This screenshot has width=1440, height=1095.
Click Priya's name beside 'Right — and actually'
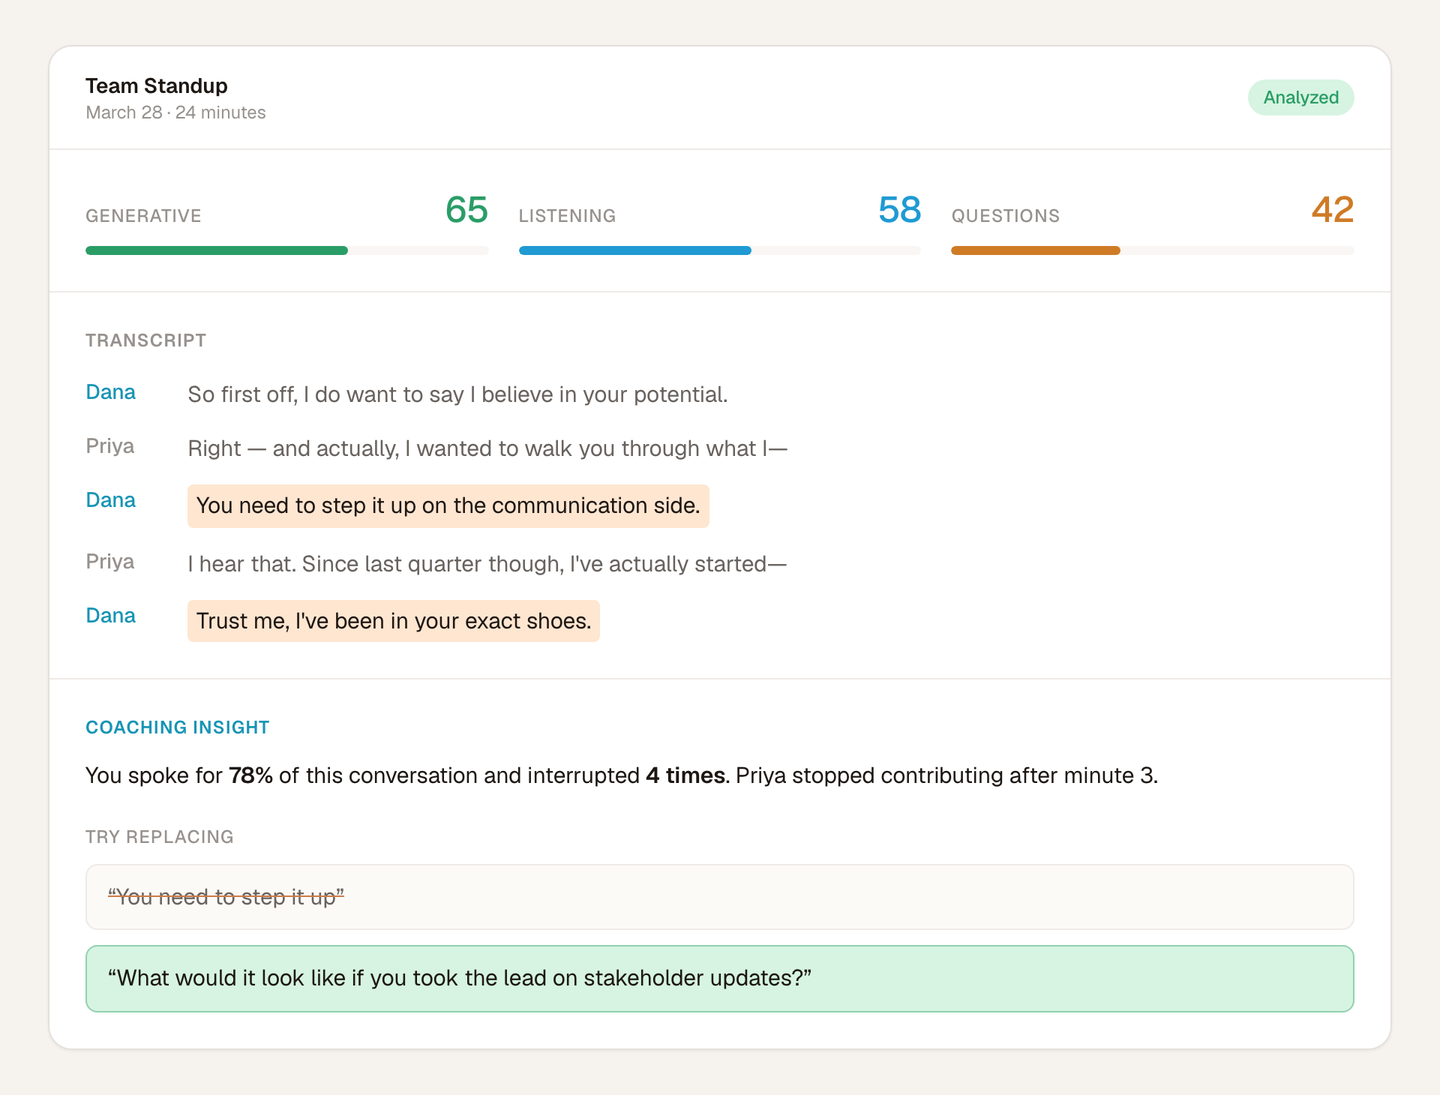110,446
